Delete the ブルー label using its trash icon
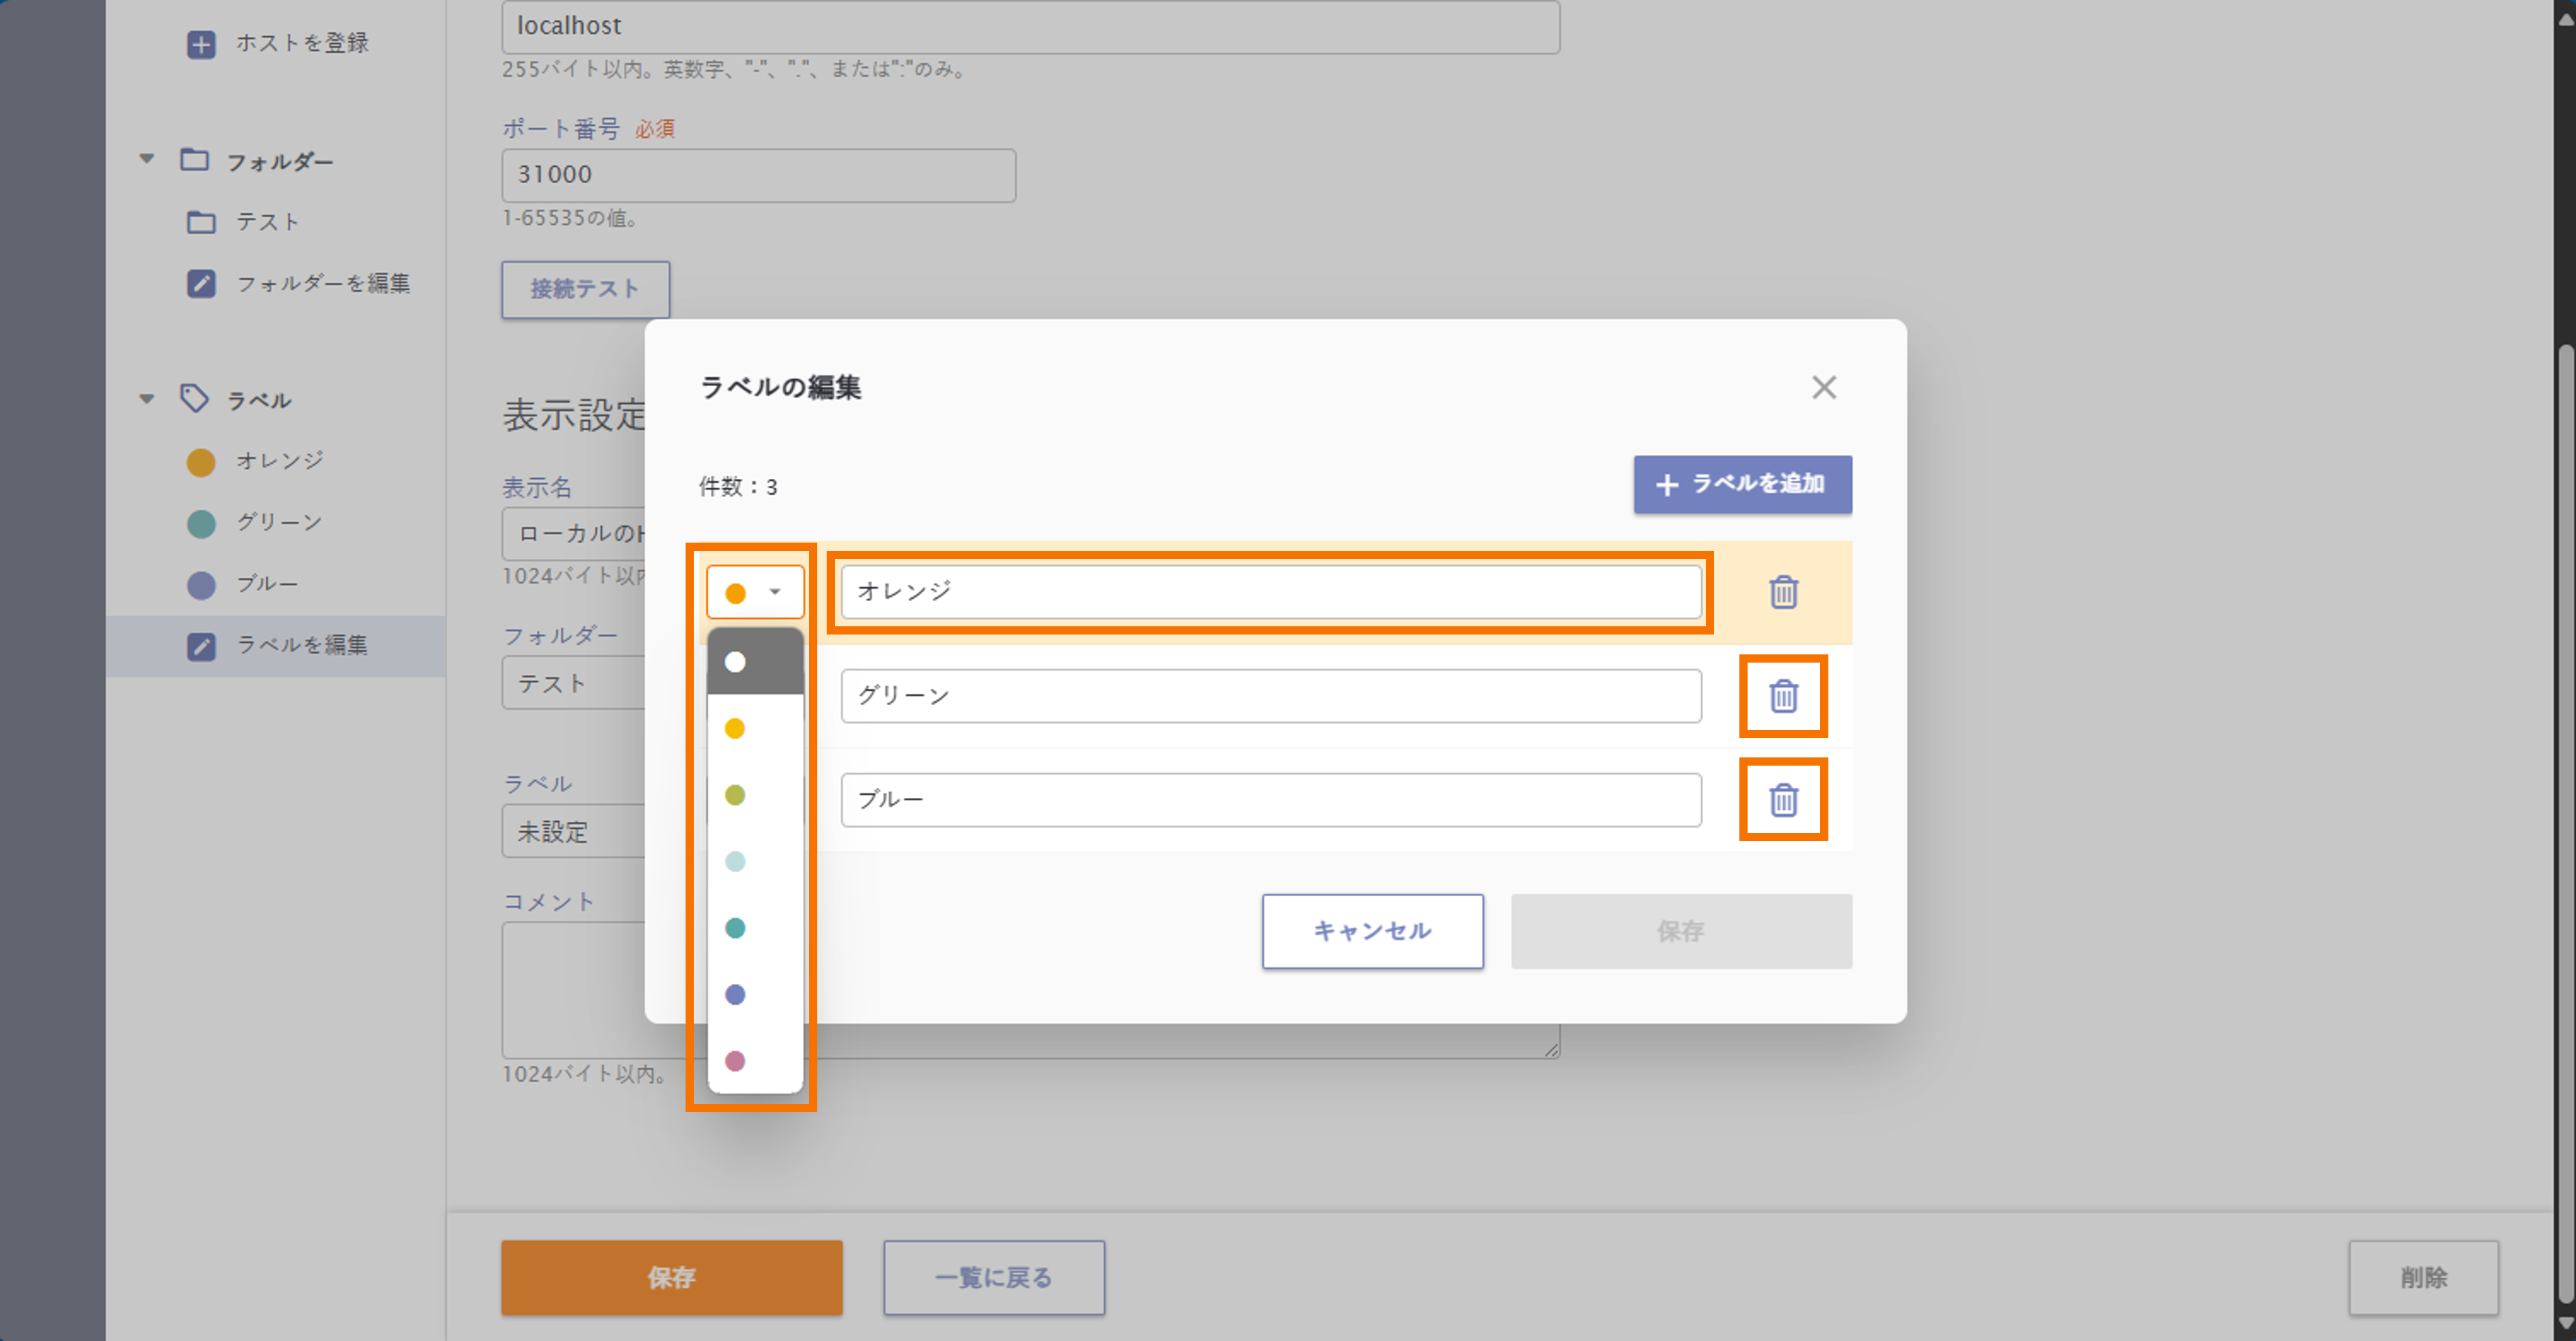This screenshot has width=2576, height=1341. pos(1783,799)
